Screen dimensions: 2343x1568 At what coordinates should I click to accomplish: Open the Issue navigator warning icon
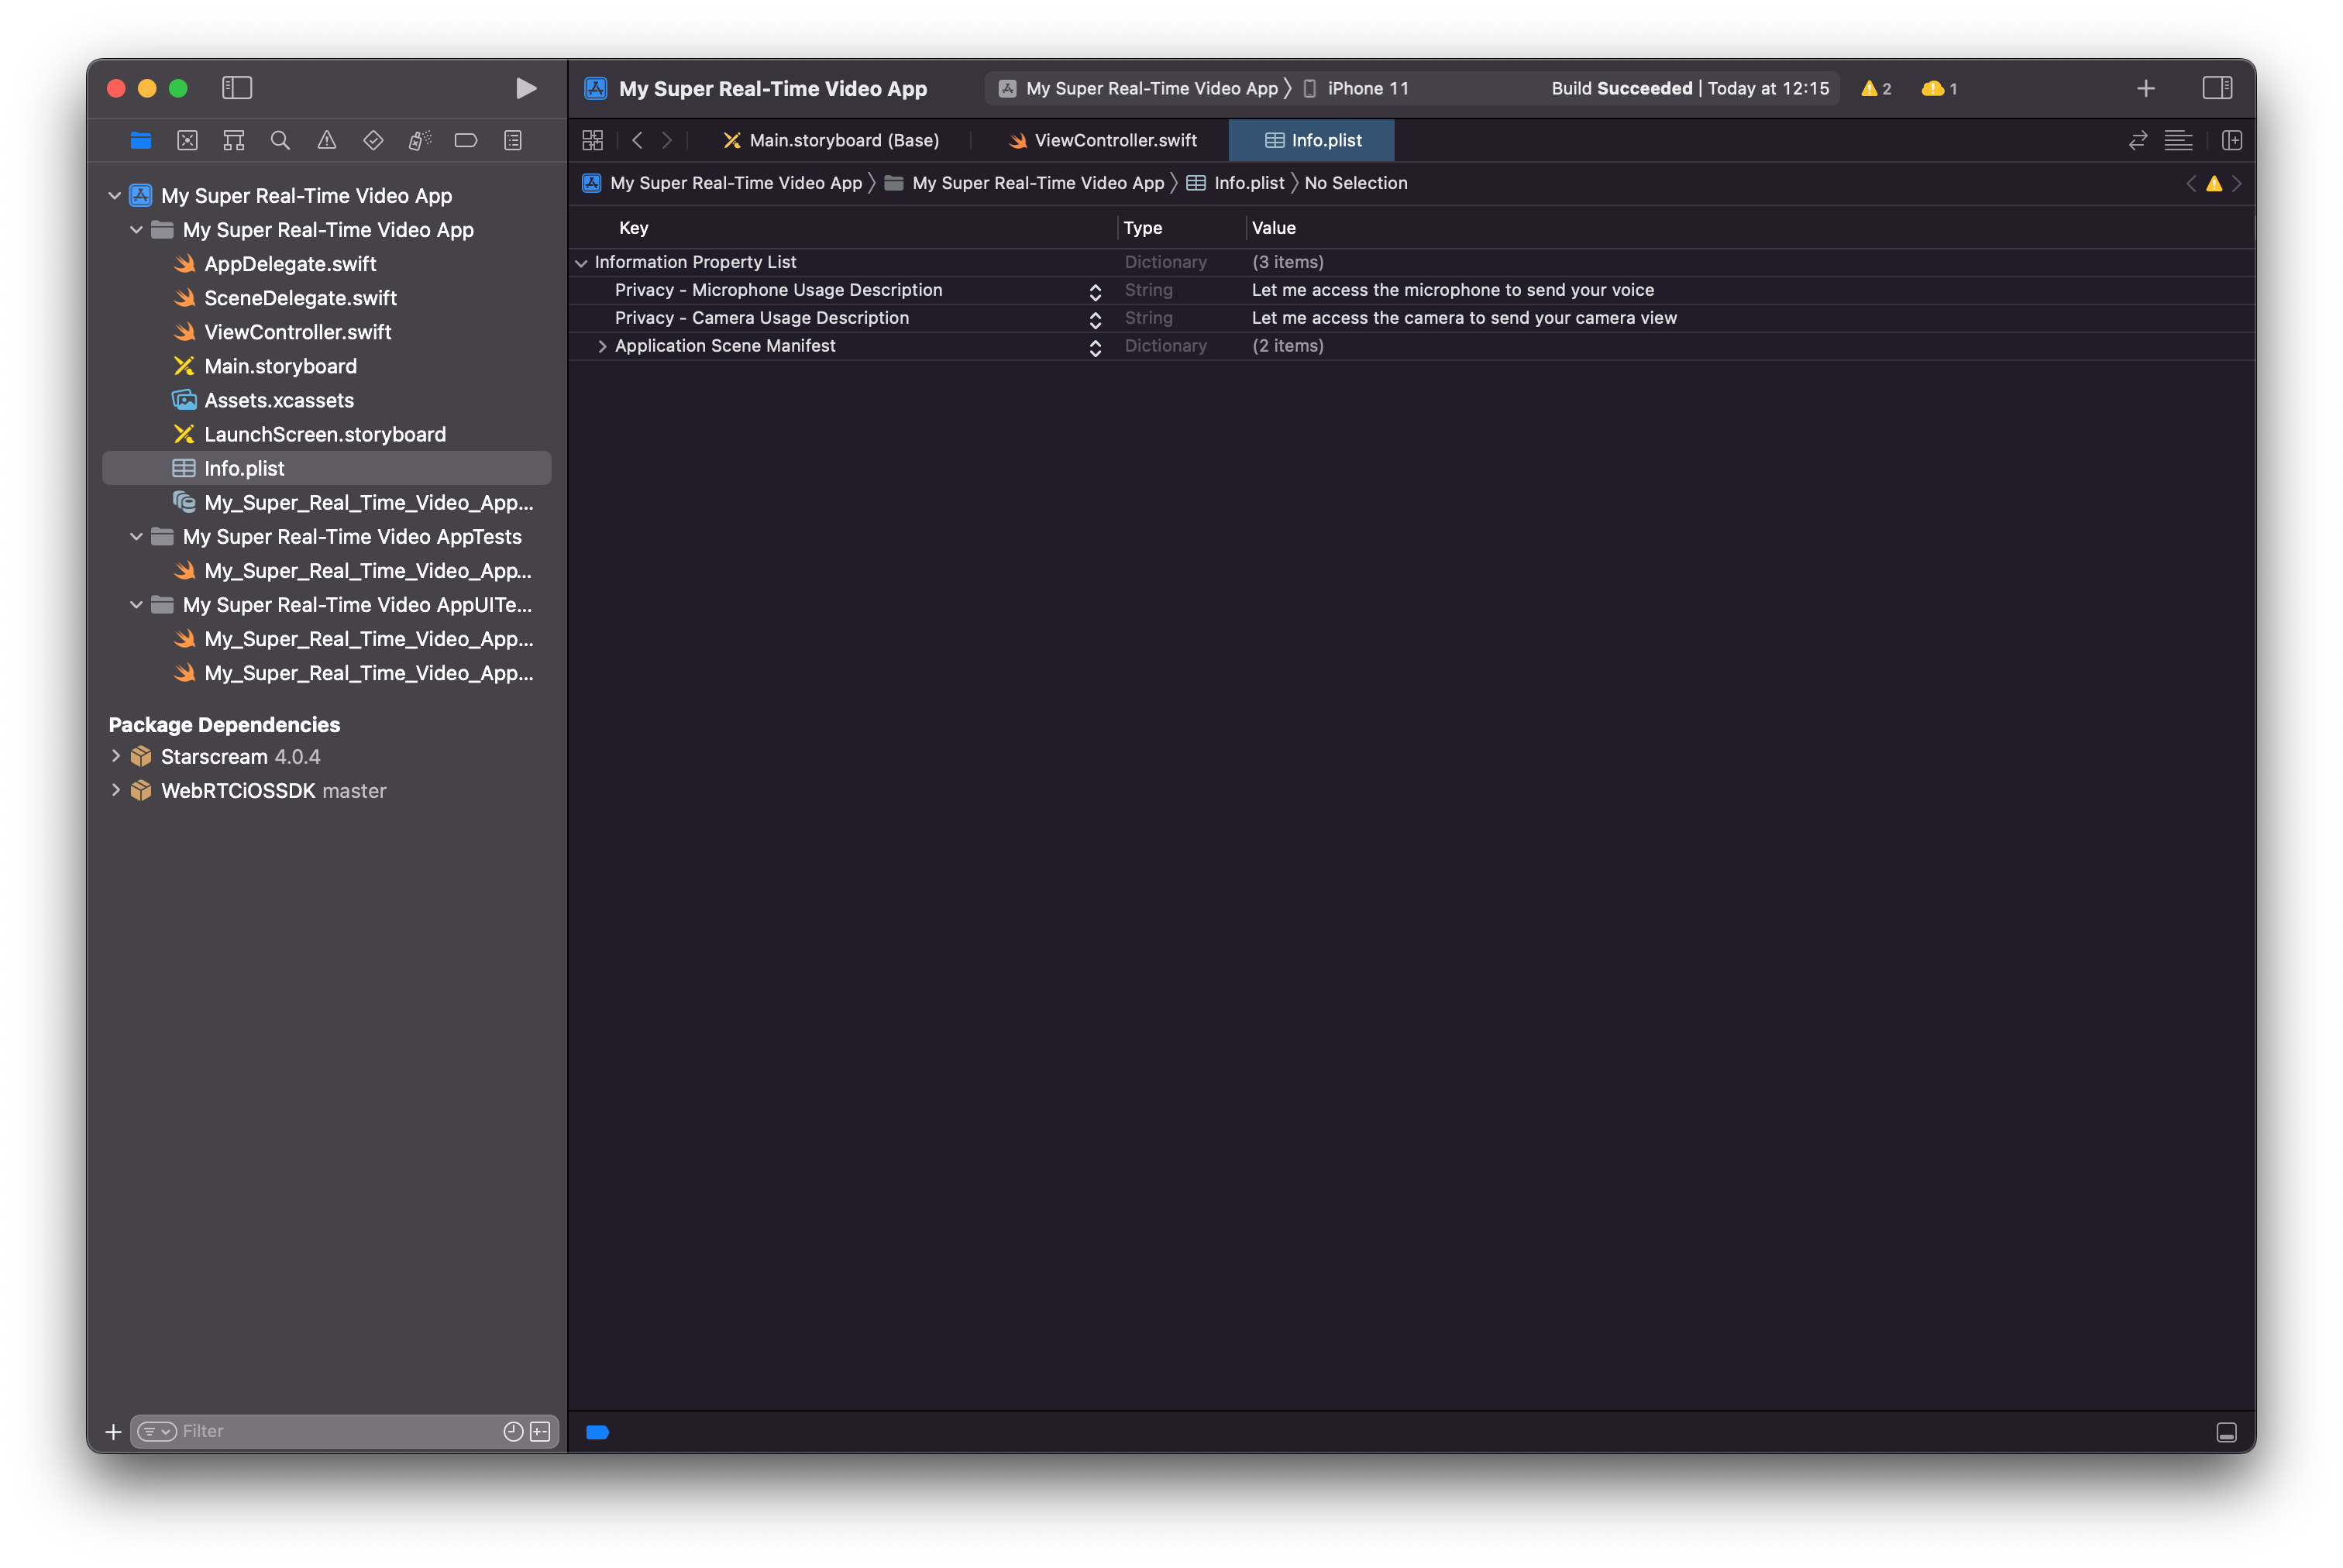[x=327, y=141]
